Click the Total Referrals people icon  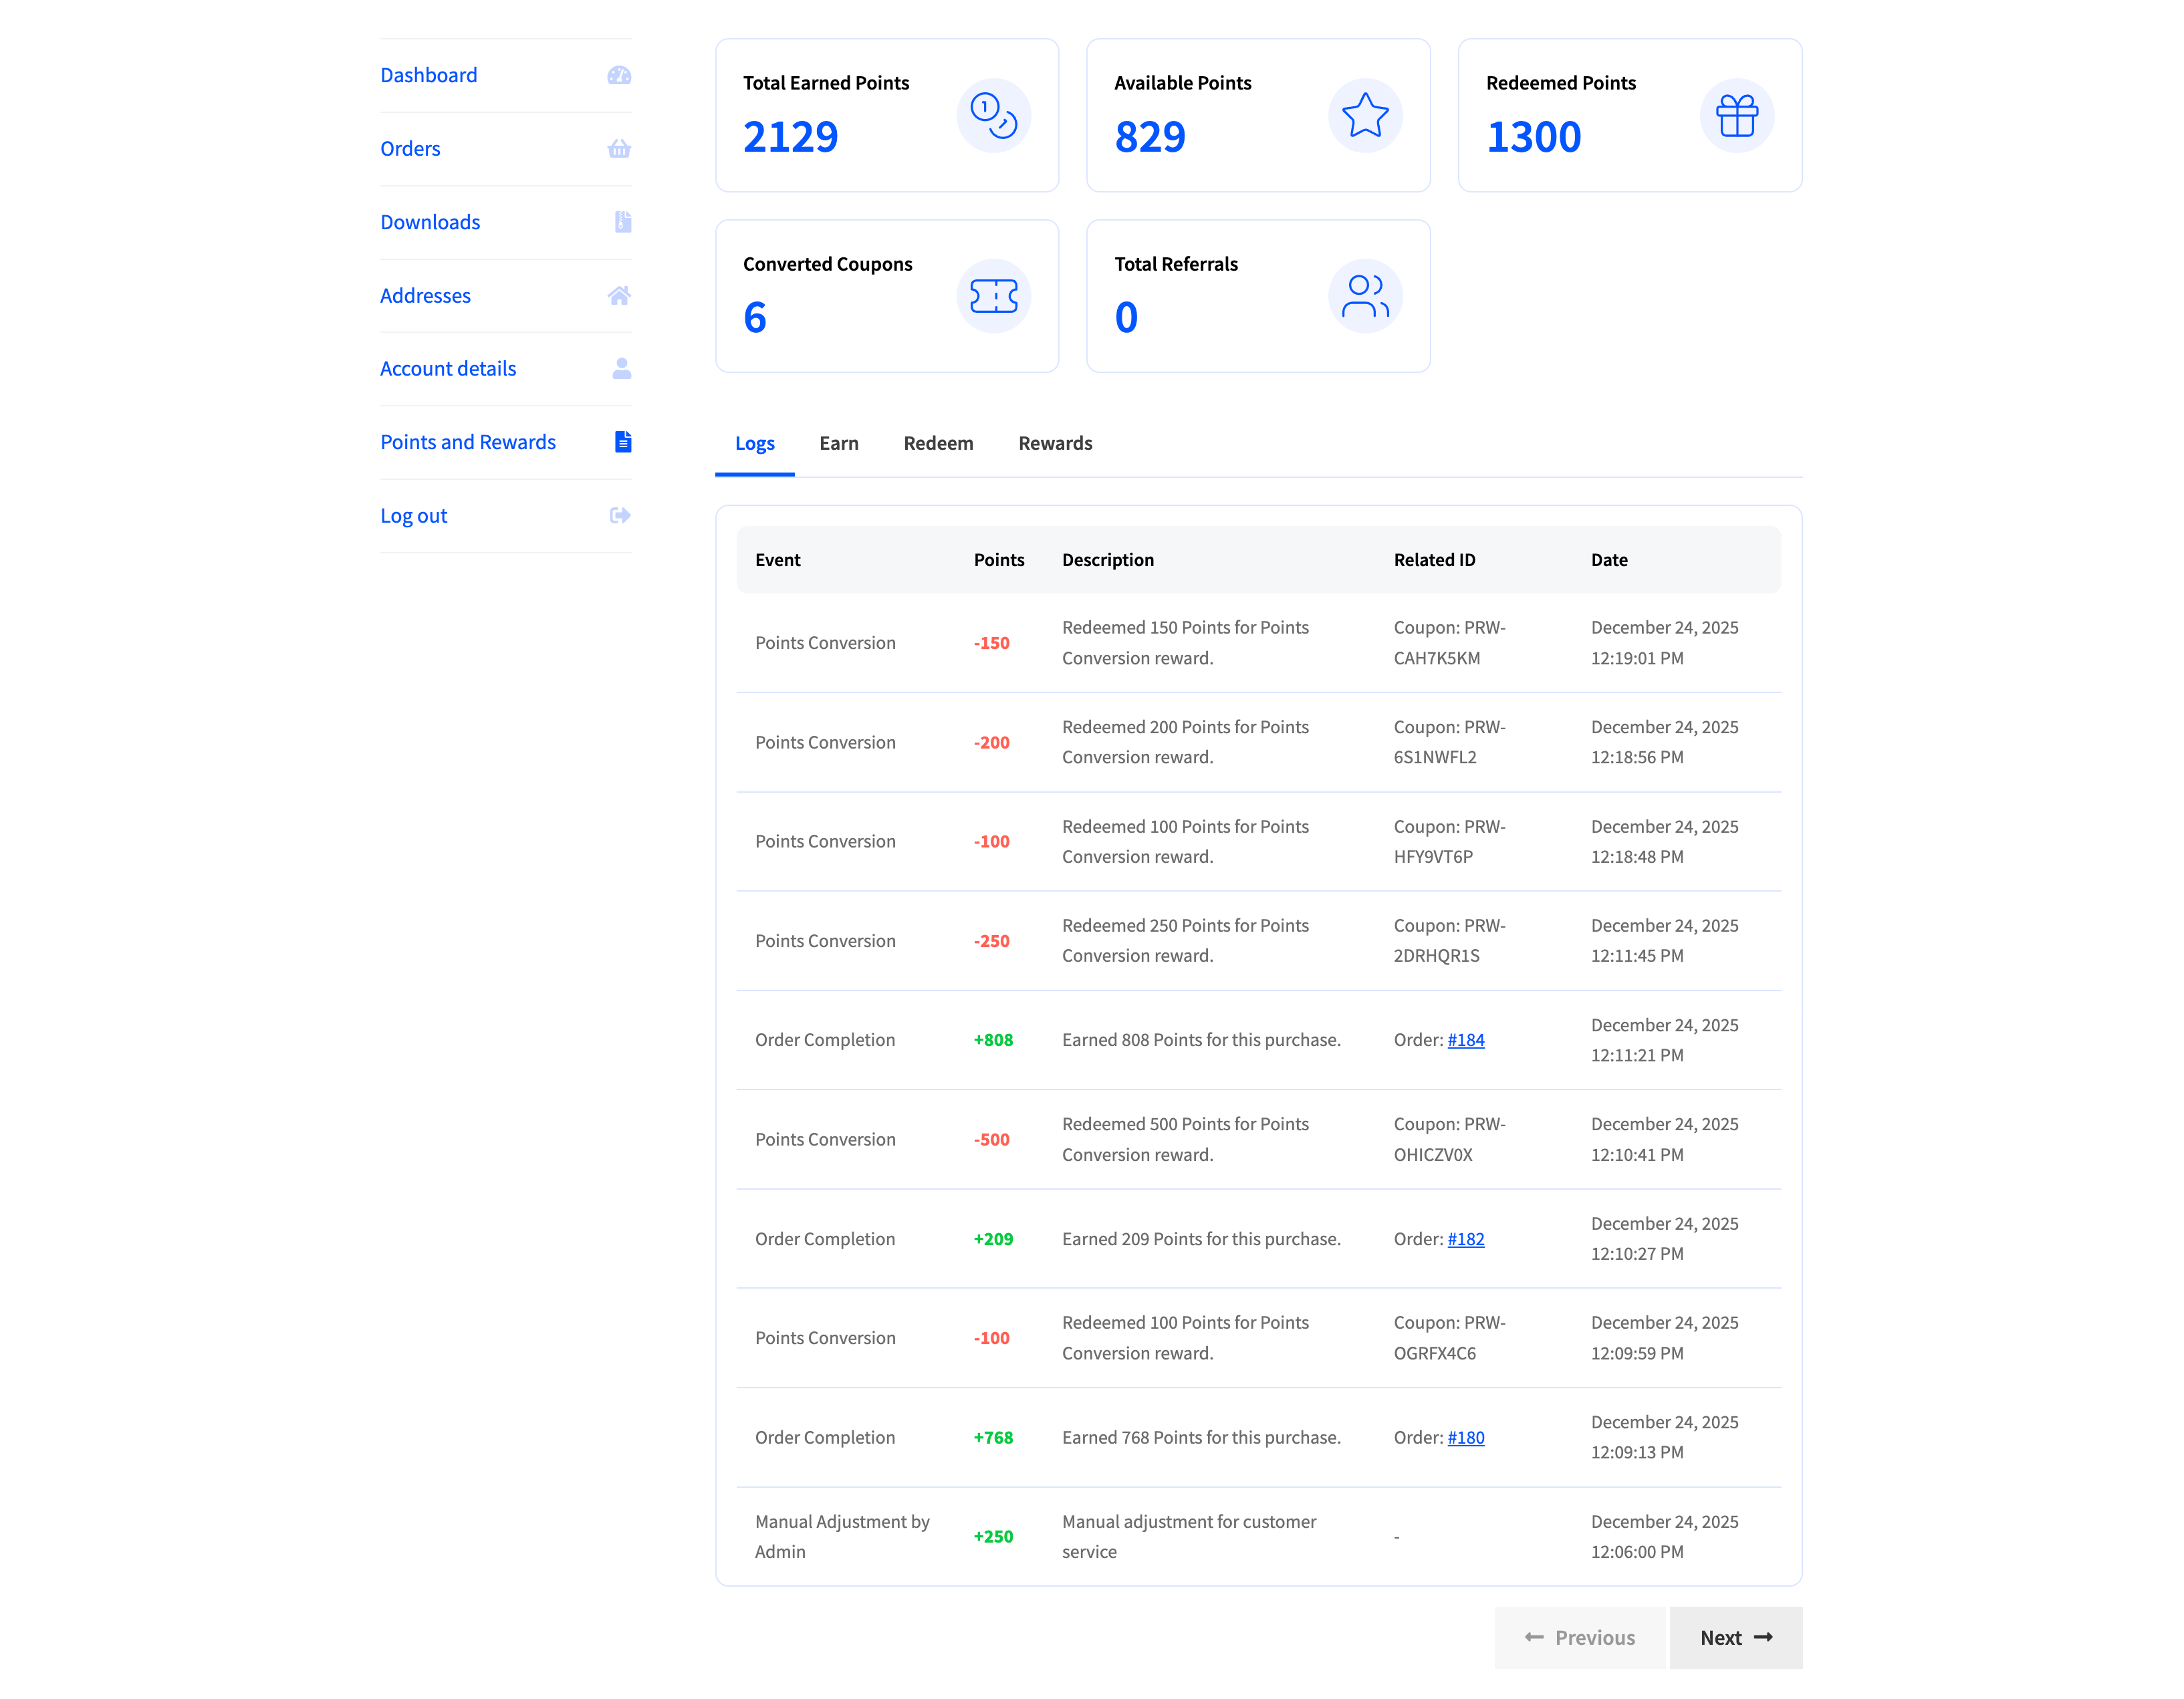(x=1364, y=296)
